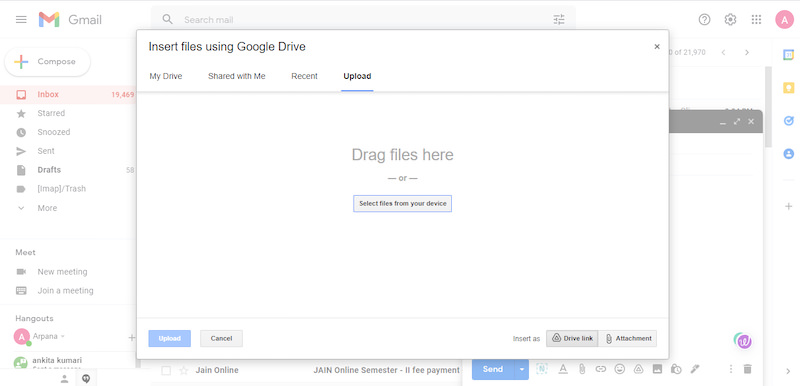This screenshot has height=386, width=800.
Task: Open Contacts side panel icon
Action: pyautogui.click(x=788, y=153)
